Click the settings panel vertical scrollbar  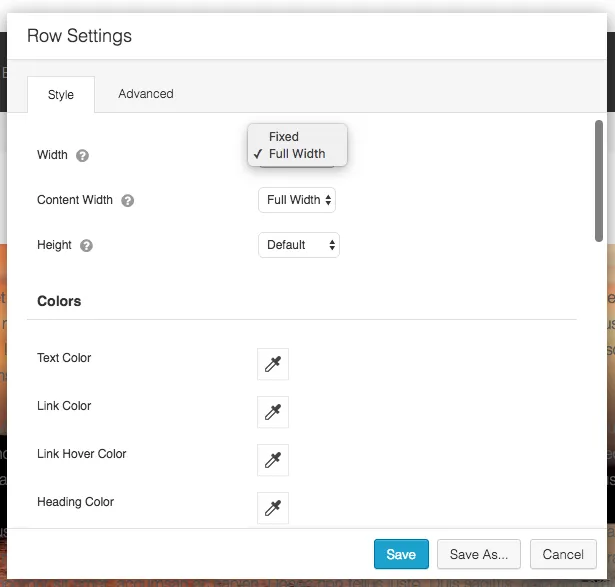coord(599,181)
